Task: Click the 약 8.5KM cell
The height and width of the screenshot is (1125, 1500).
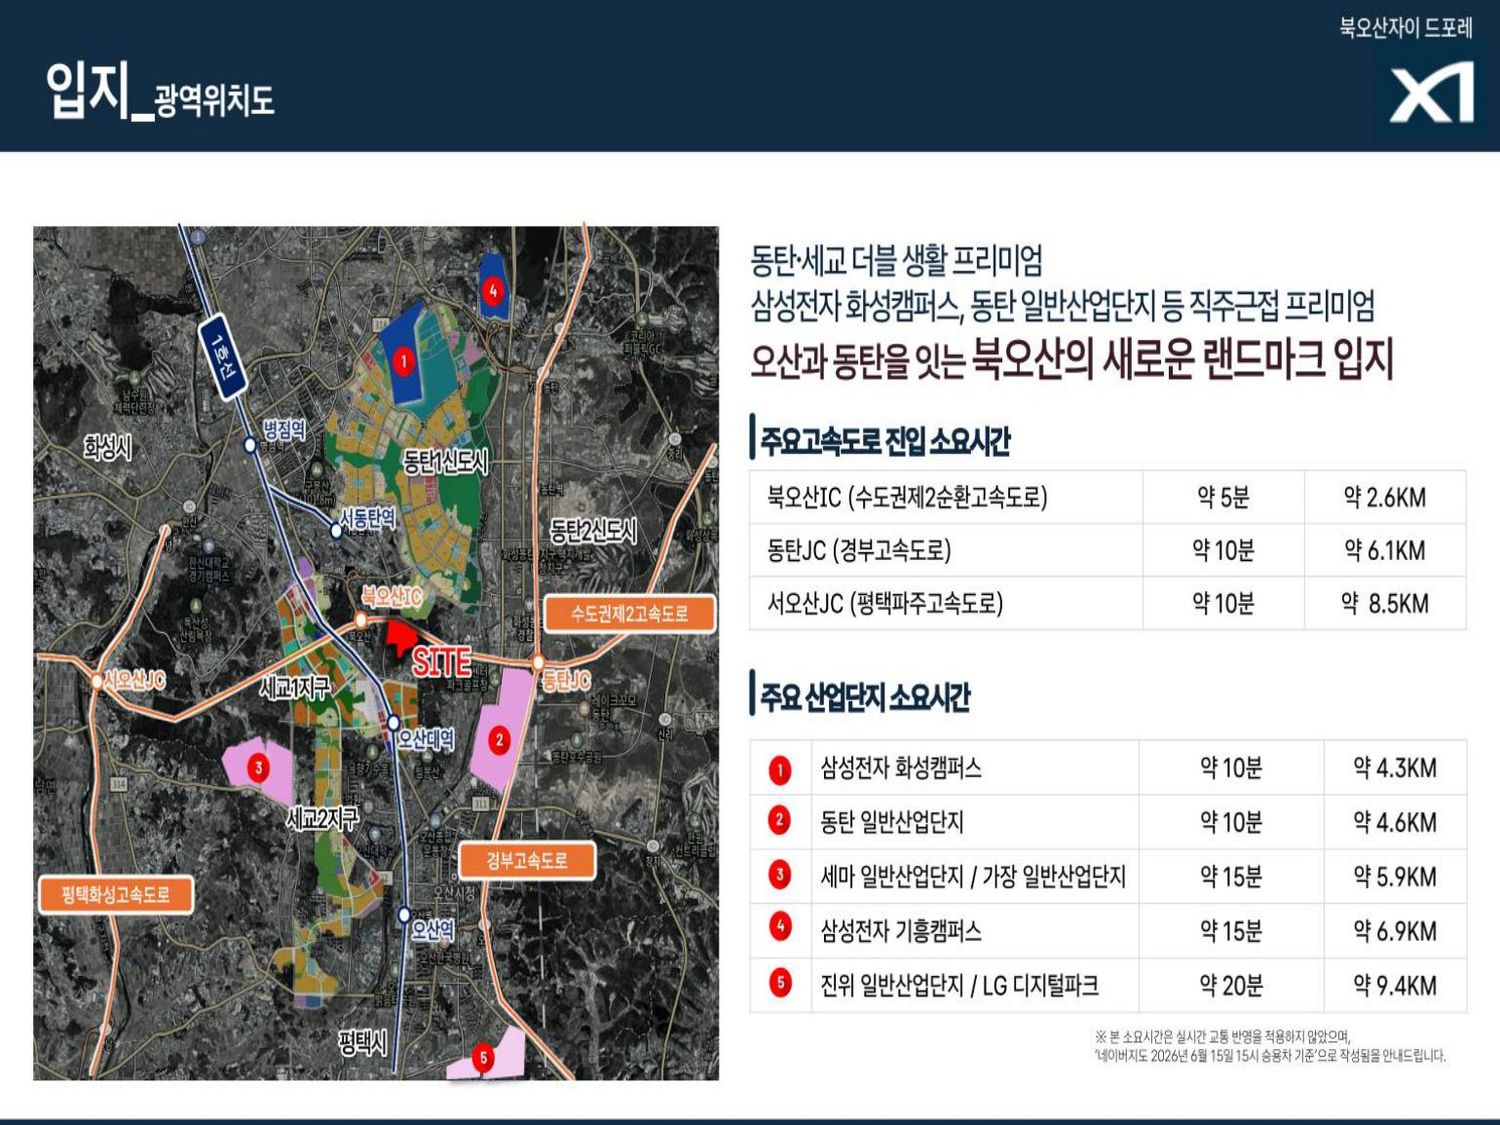Action: coord(1385,603)
